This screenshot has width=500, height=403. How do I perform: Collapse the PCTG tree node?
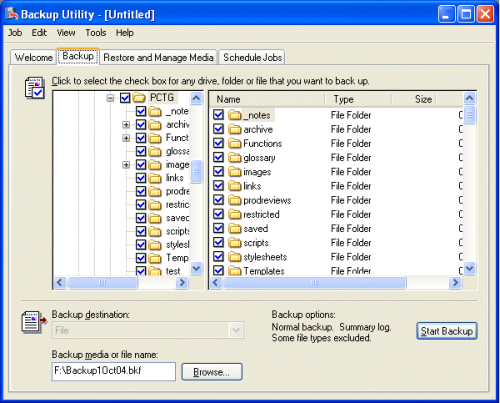pyautogui.click(x=110, y=98)
